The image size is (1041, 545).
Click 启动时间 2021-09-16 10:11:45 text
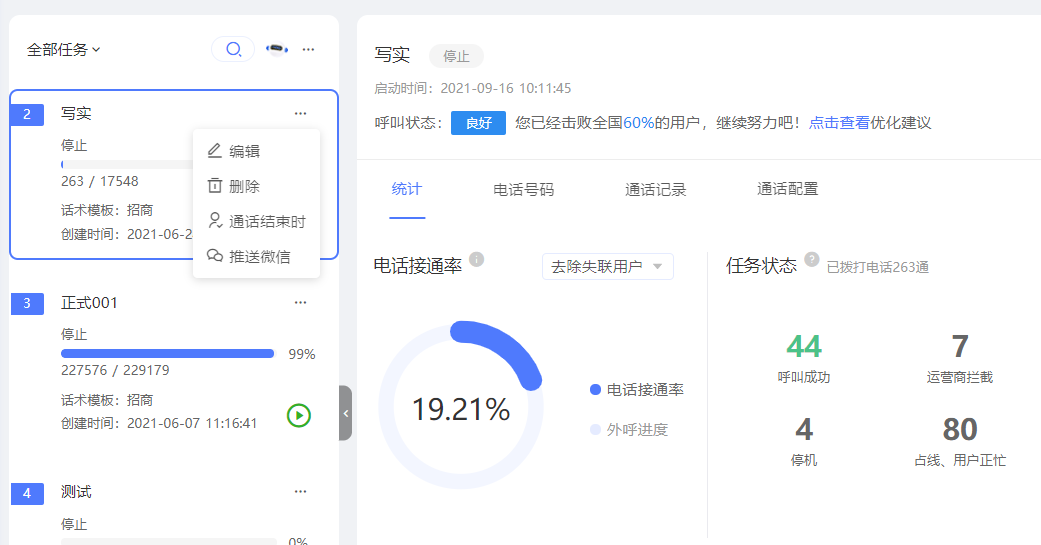473,88
